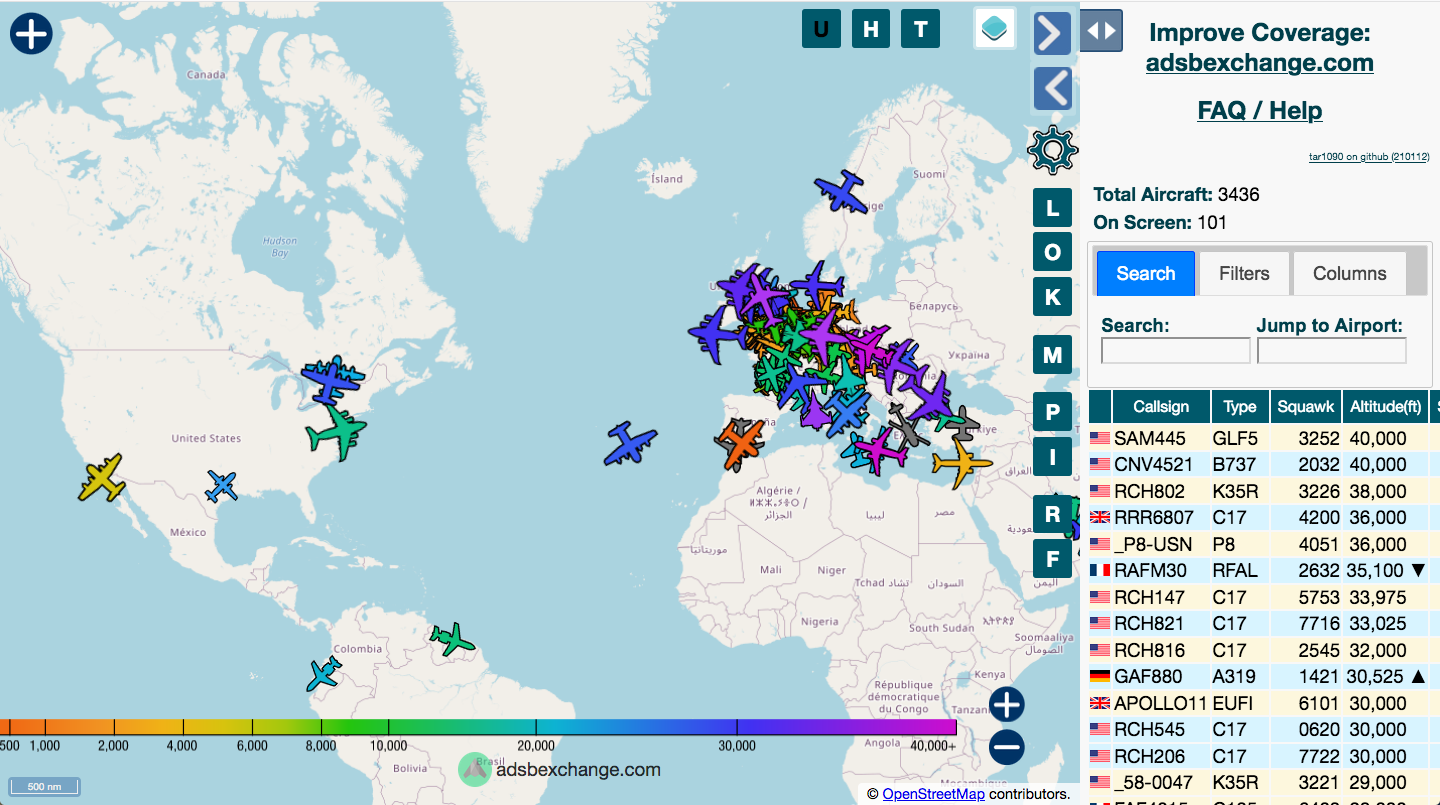Select the SAM445 aircraft row
The height and width of the screenshot is (805, 1440).
click(1263, 438)
